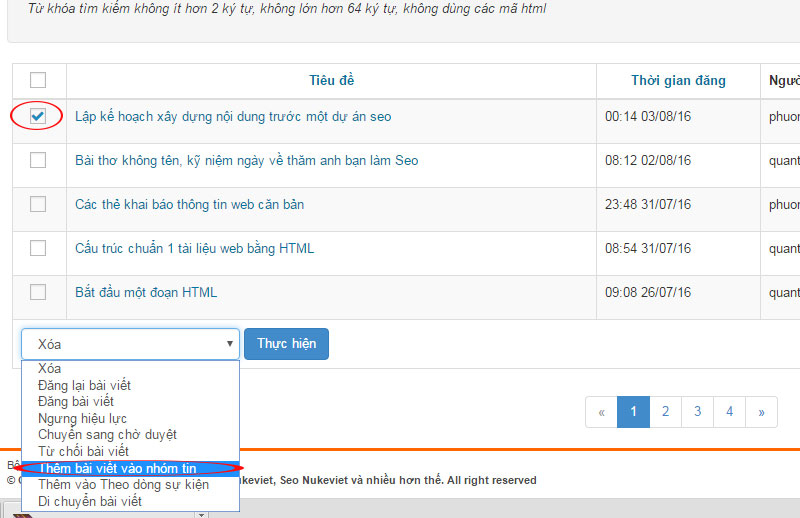Select 'Xóa' option in dropdown list
The width and height of the screenshot is (800, 518).
click(x=130, y=368)
